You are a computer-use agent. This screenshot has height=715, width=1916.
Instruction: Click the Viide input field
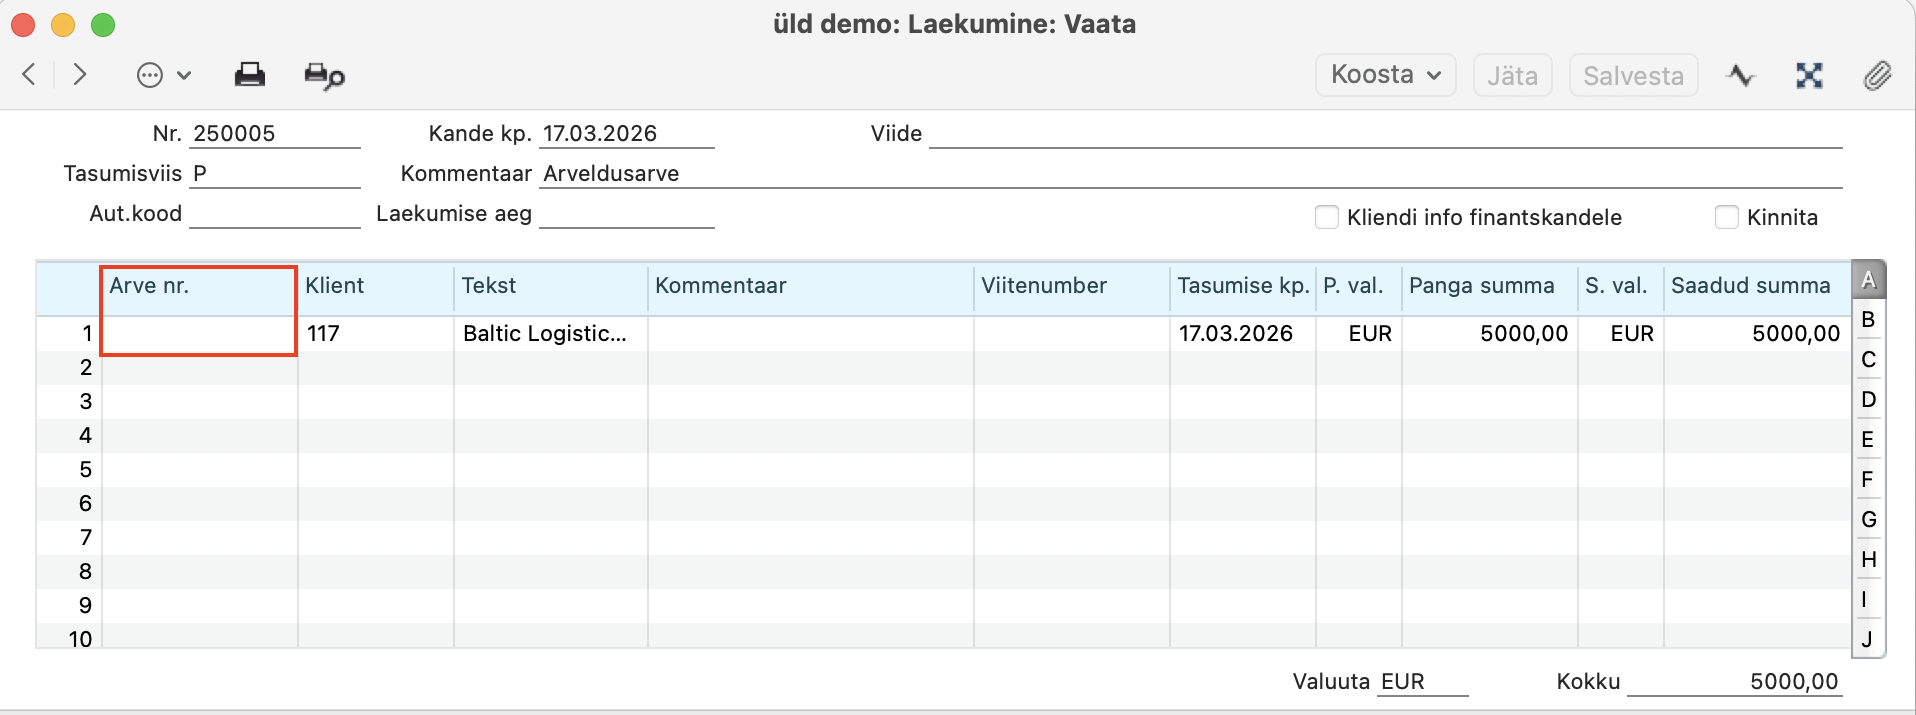click(x=1385, y=134)
